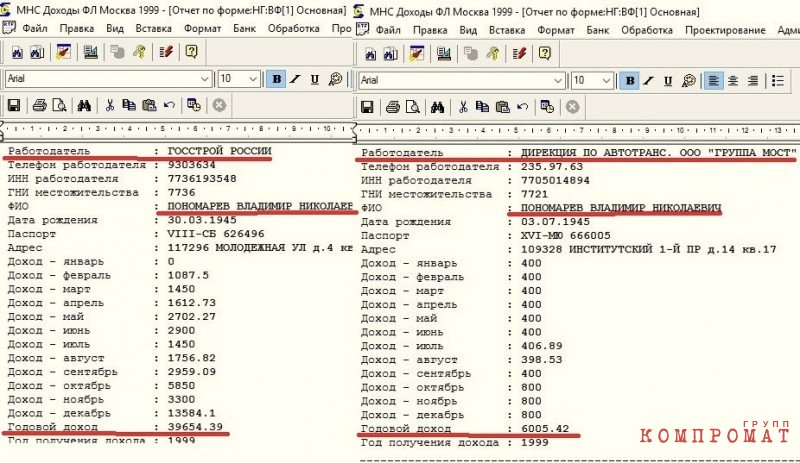Open form designer brush icon in Группа Мост window

[416, 53]
